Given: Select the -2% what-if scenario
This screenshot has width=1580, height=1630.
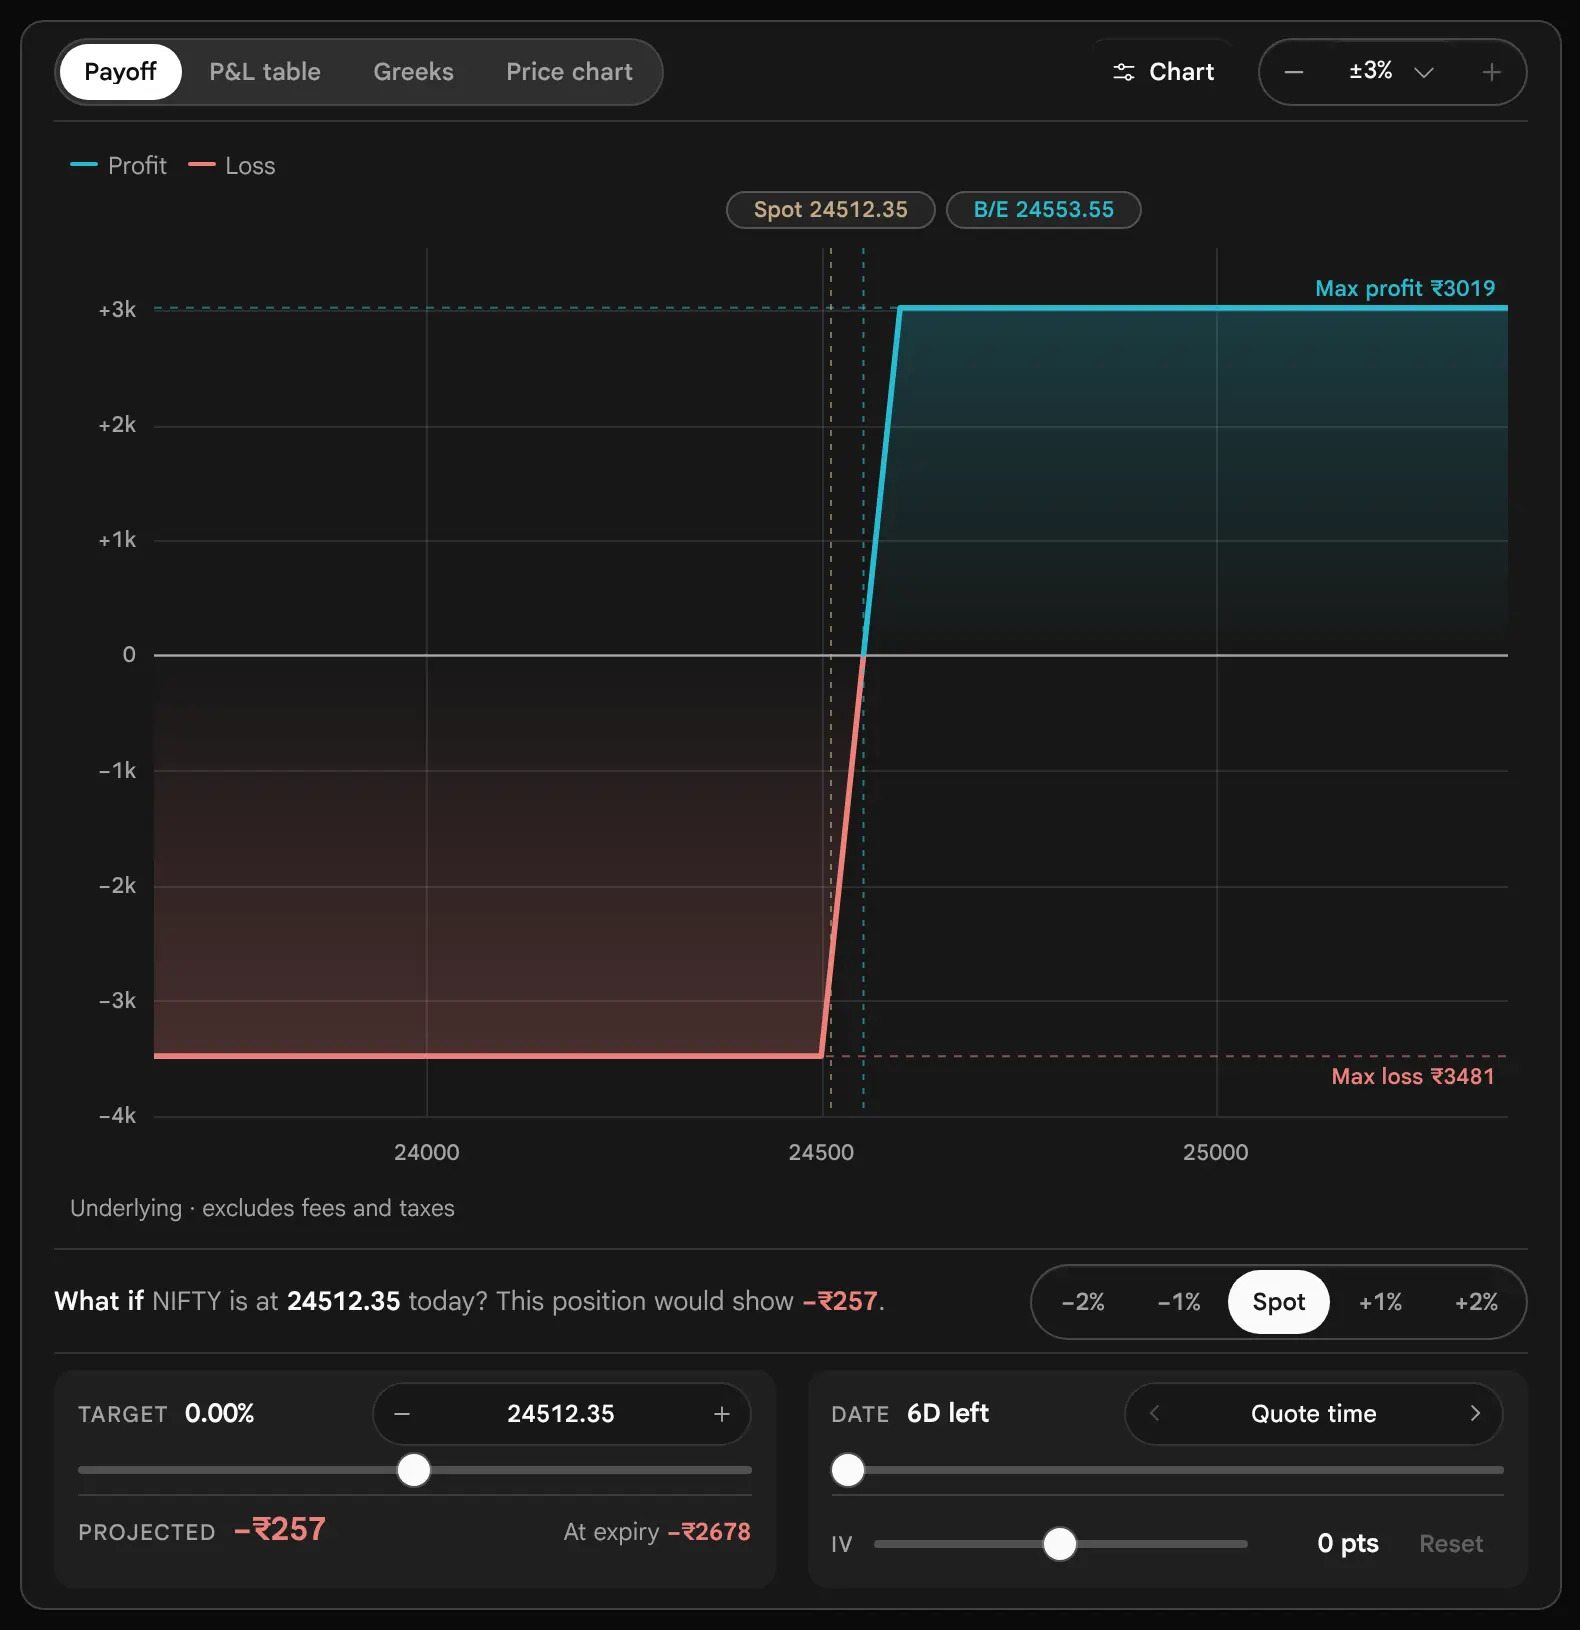Looking at the screenshot, I should pos(1083,1302).
